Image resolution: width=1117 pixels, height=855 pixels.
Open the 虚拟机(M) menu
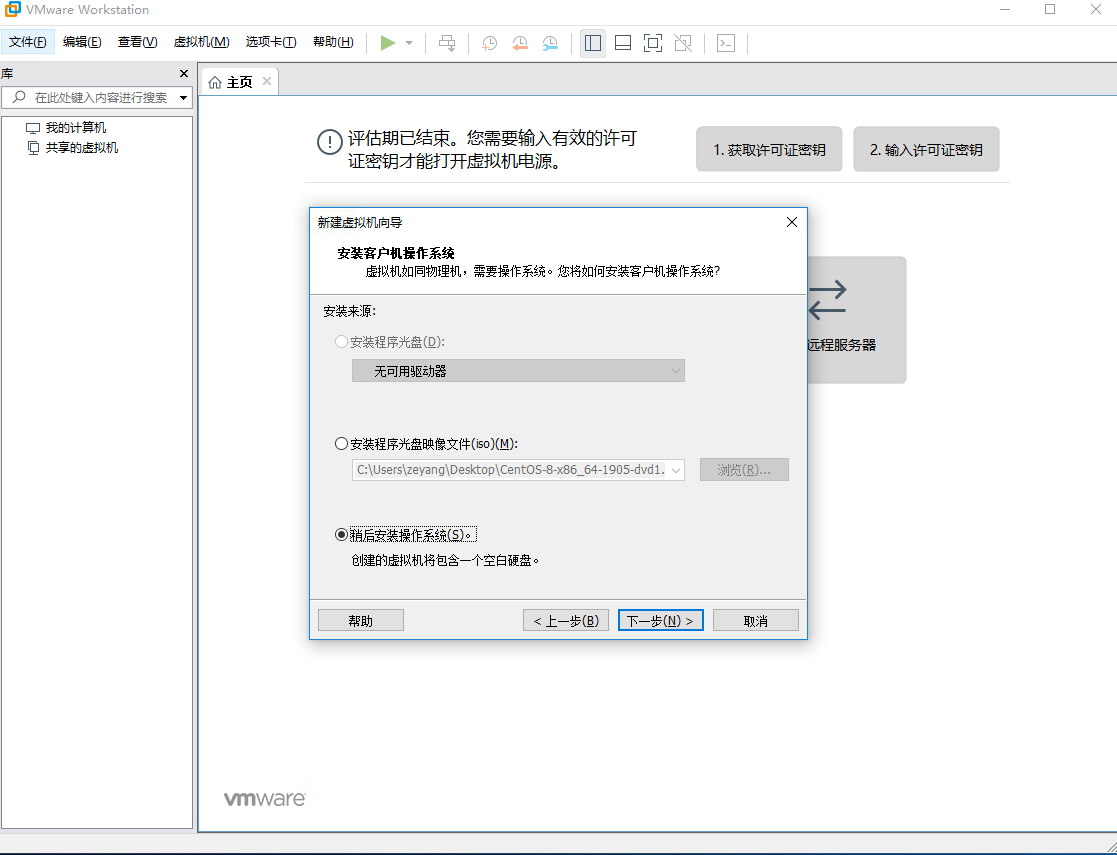point(200,42)
